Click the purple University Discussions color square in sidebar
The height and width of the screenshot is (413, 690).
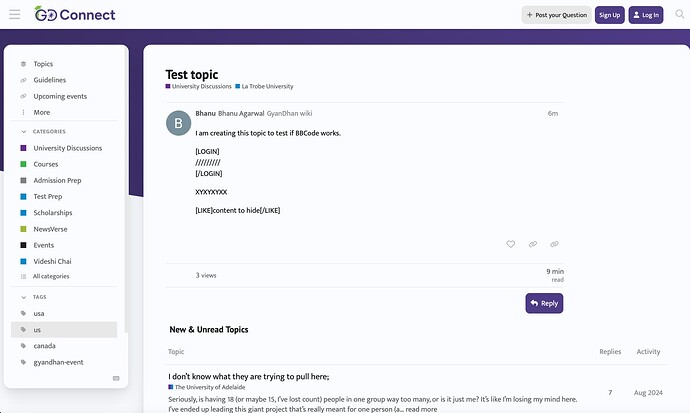[x=23, y=148]
